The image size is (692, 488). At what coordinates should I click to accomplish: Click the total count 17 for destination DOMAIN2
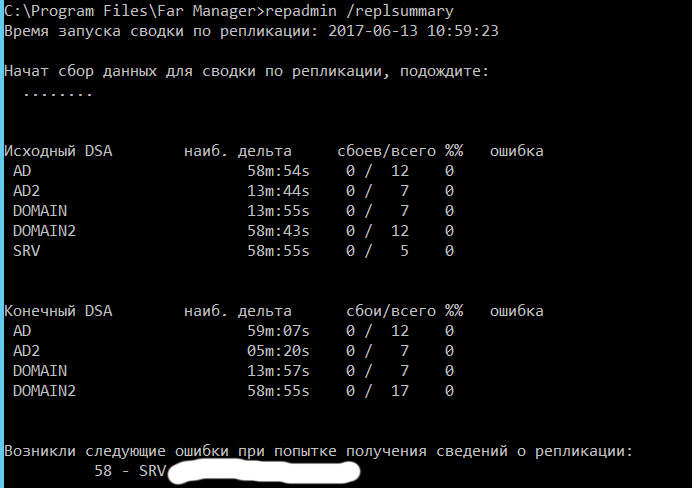[400, 390]
